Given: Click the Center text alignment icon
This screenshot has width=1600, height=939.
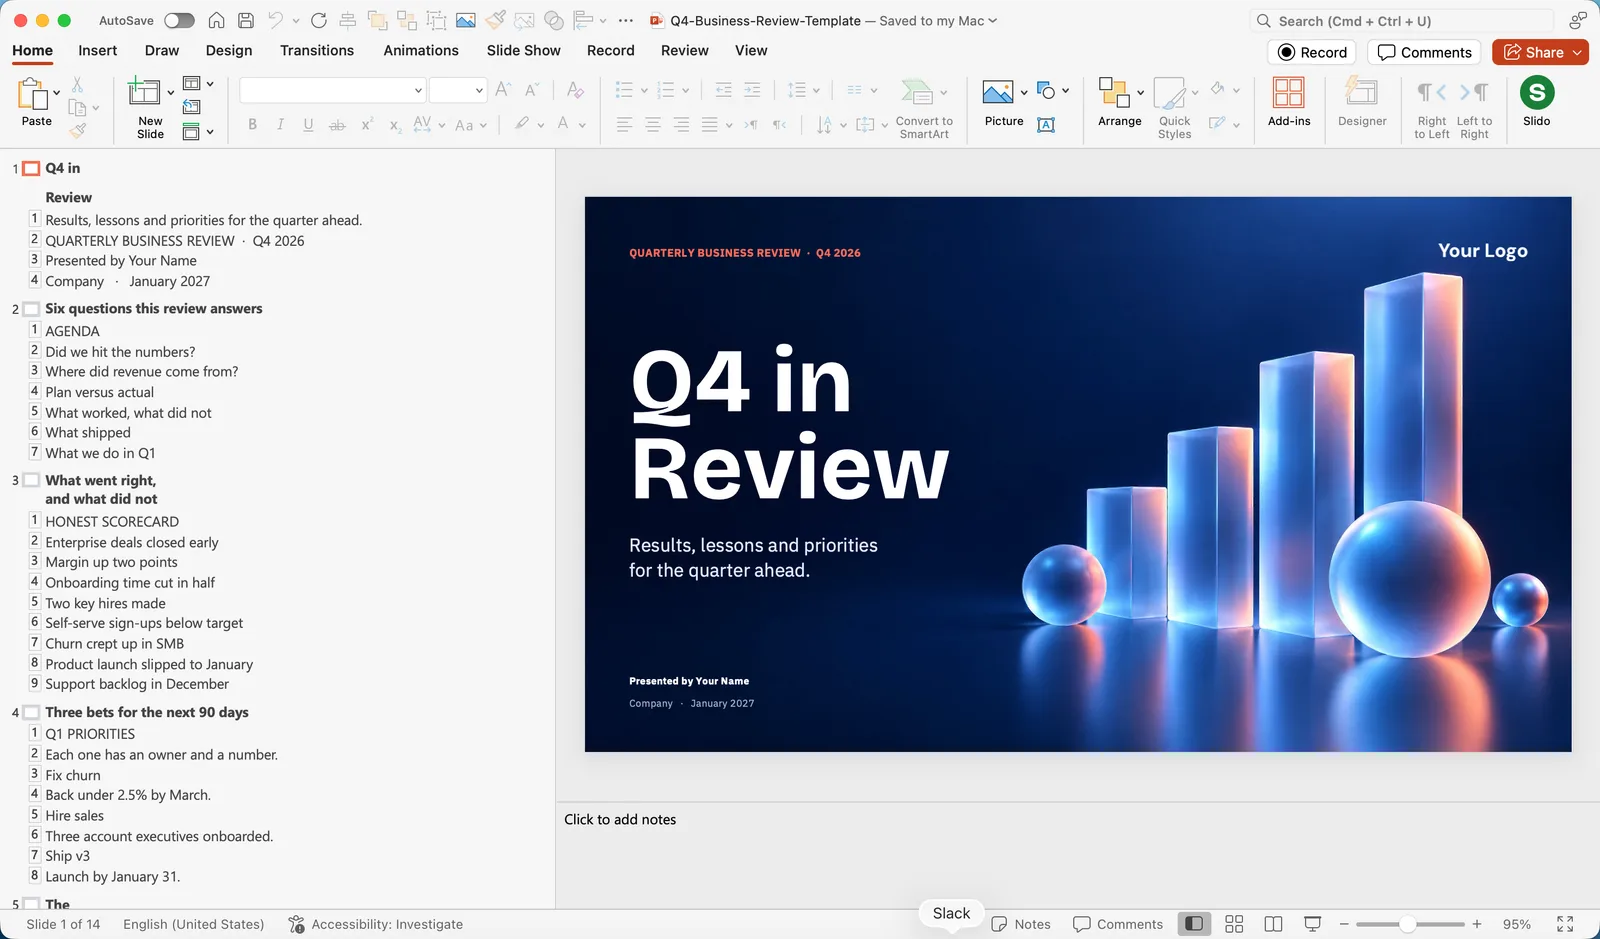Looking at the screenshot, I should (652, 124).
